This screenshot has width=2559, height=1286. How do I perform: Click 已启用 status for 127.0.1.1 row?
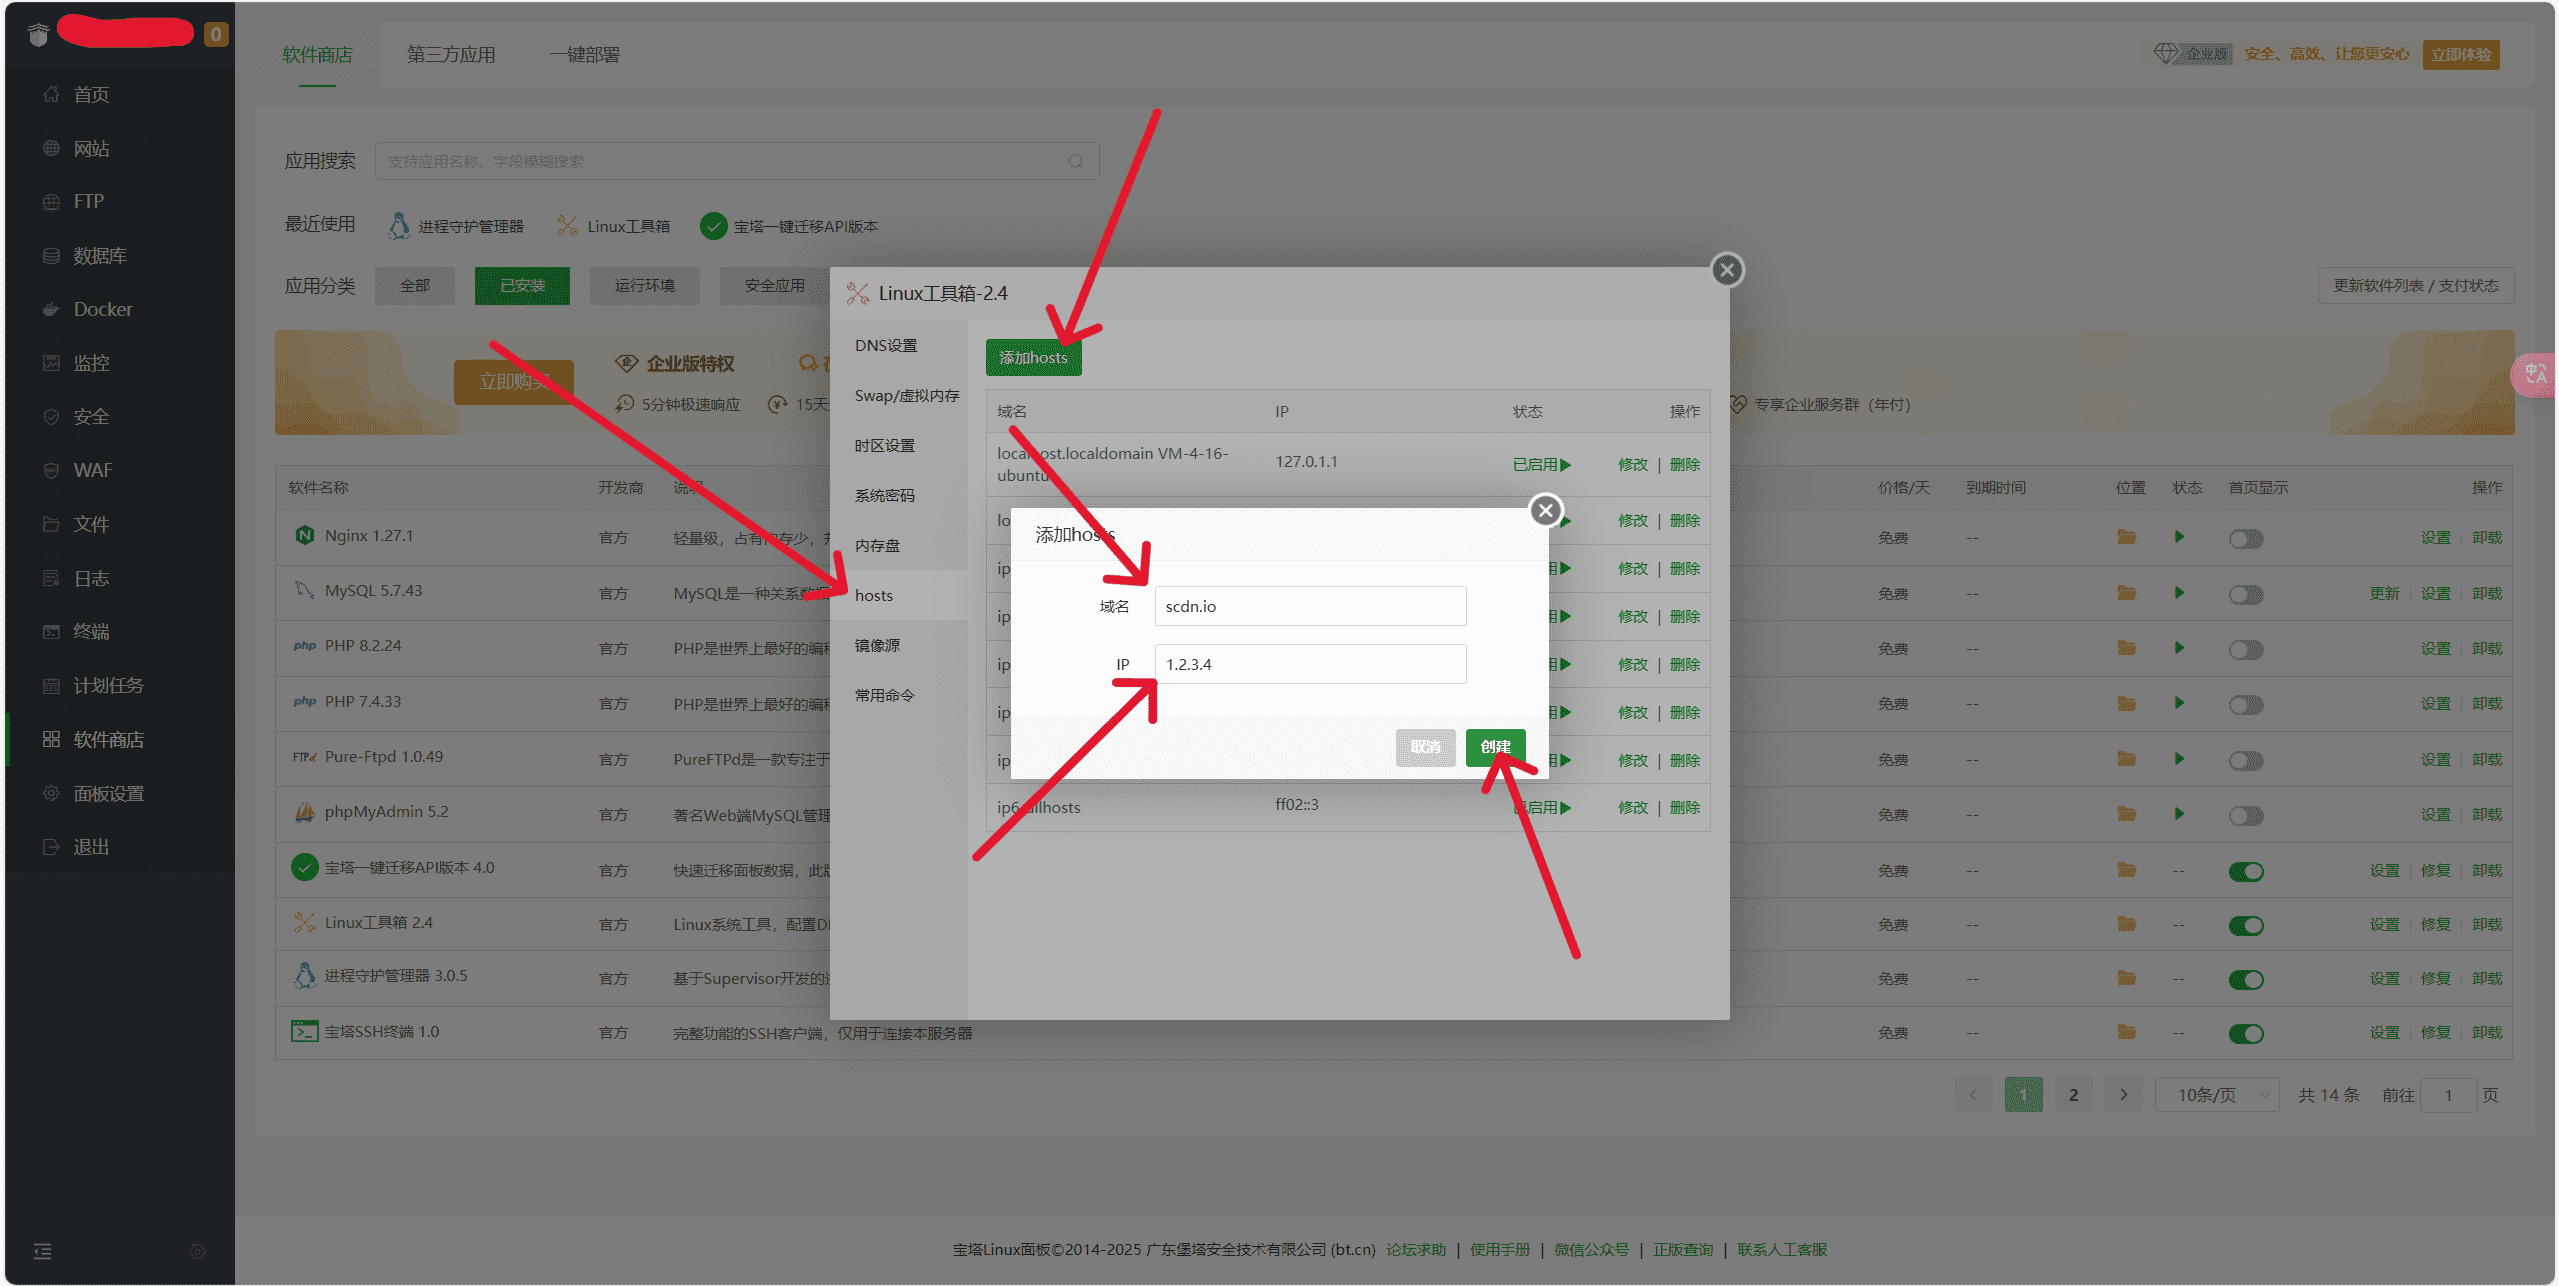point(1542,465)
